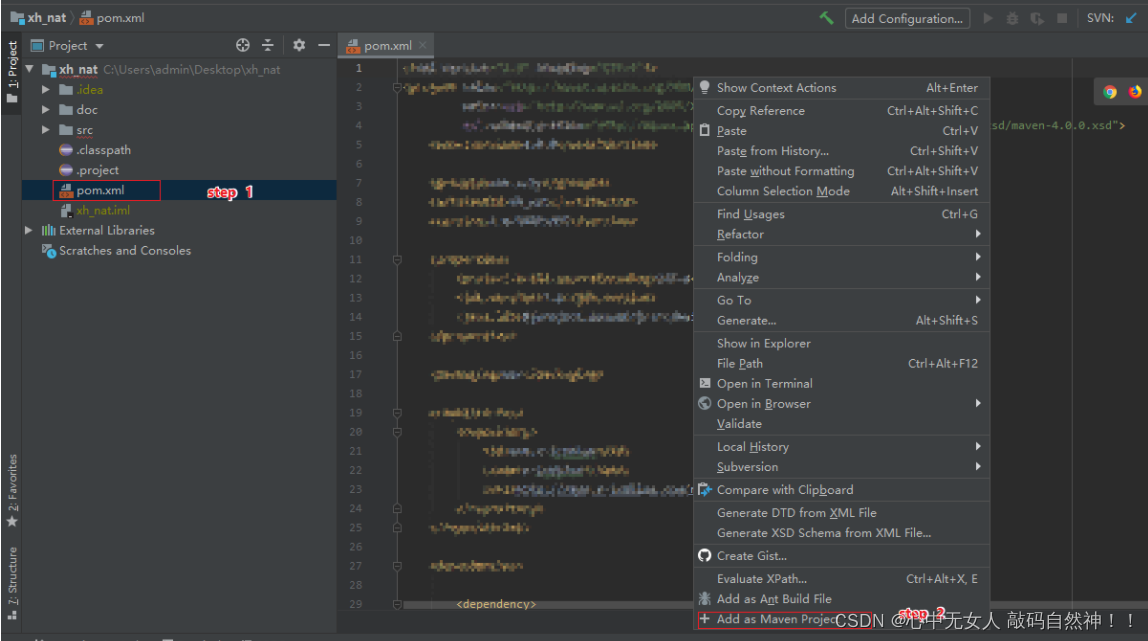Open the Local History submenu
The width and height of the screenshot is (1148, 641).
(841, 446)
